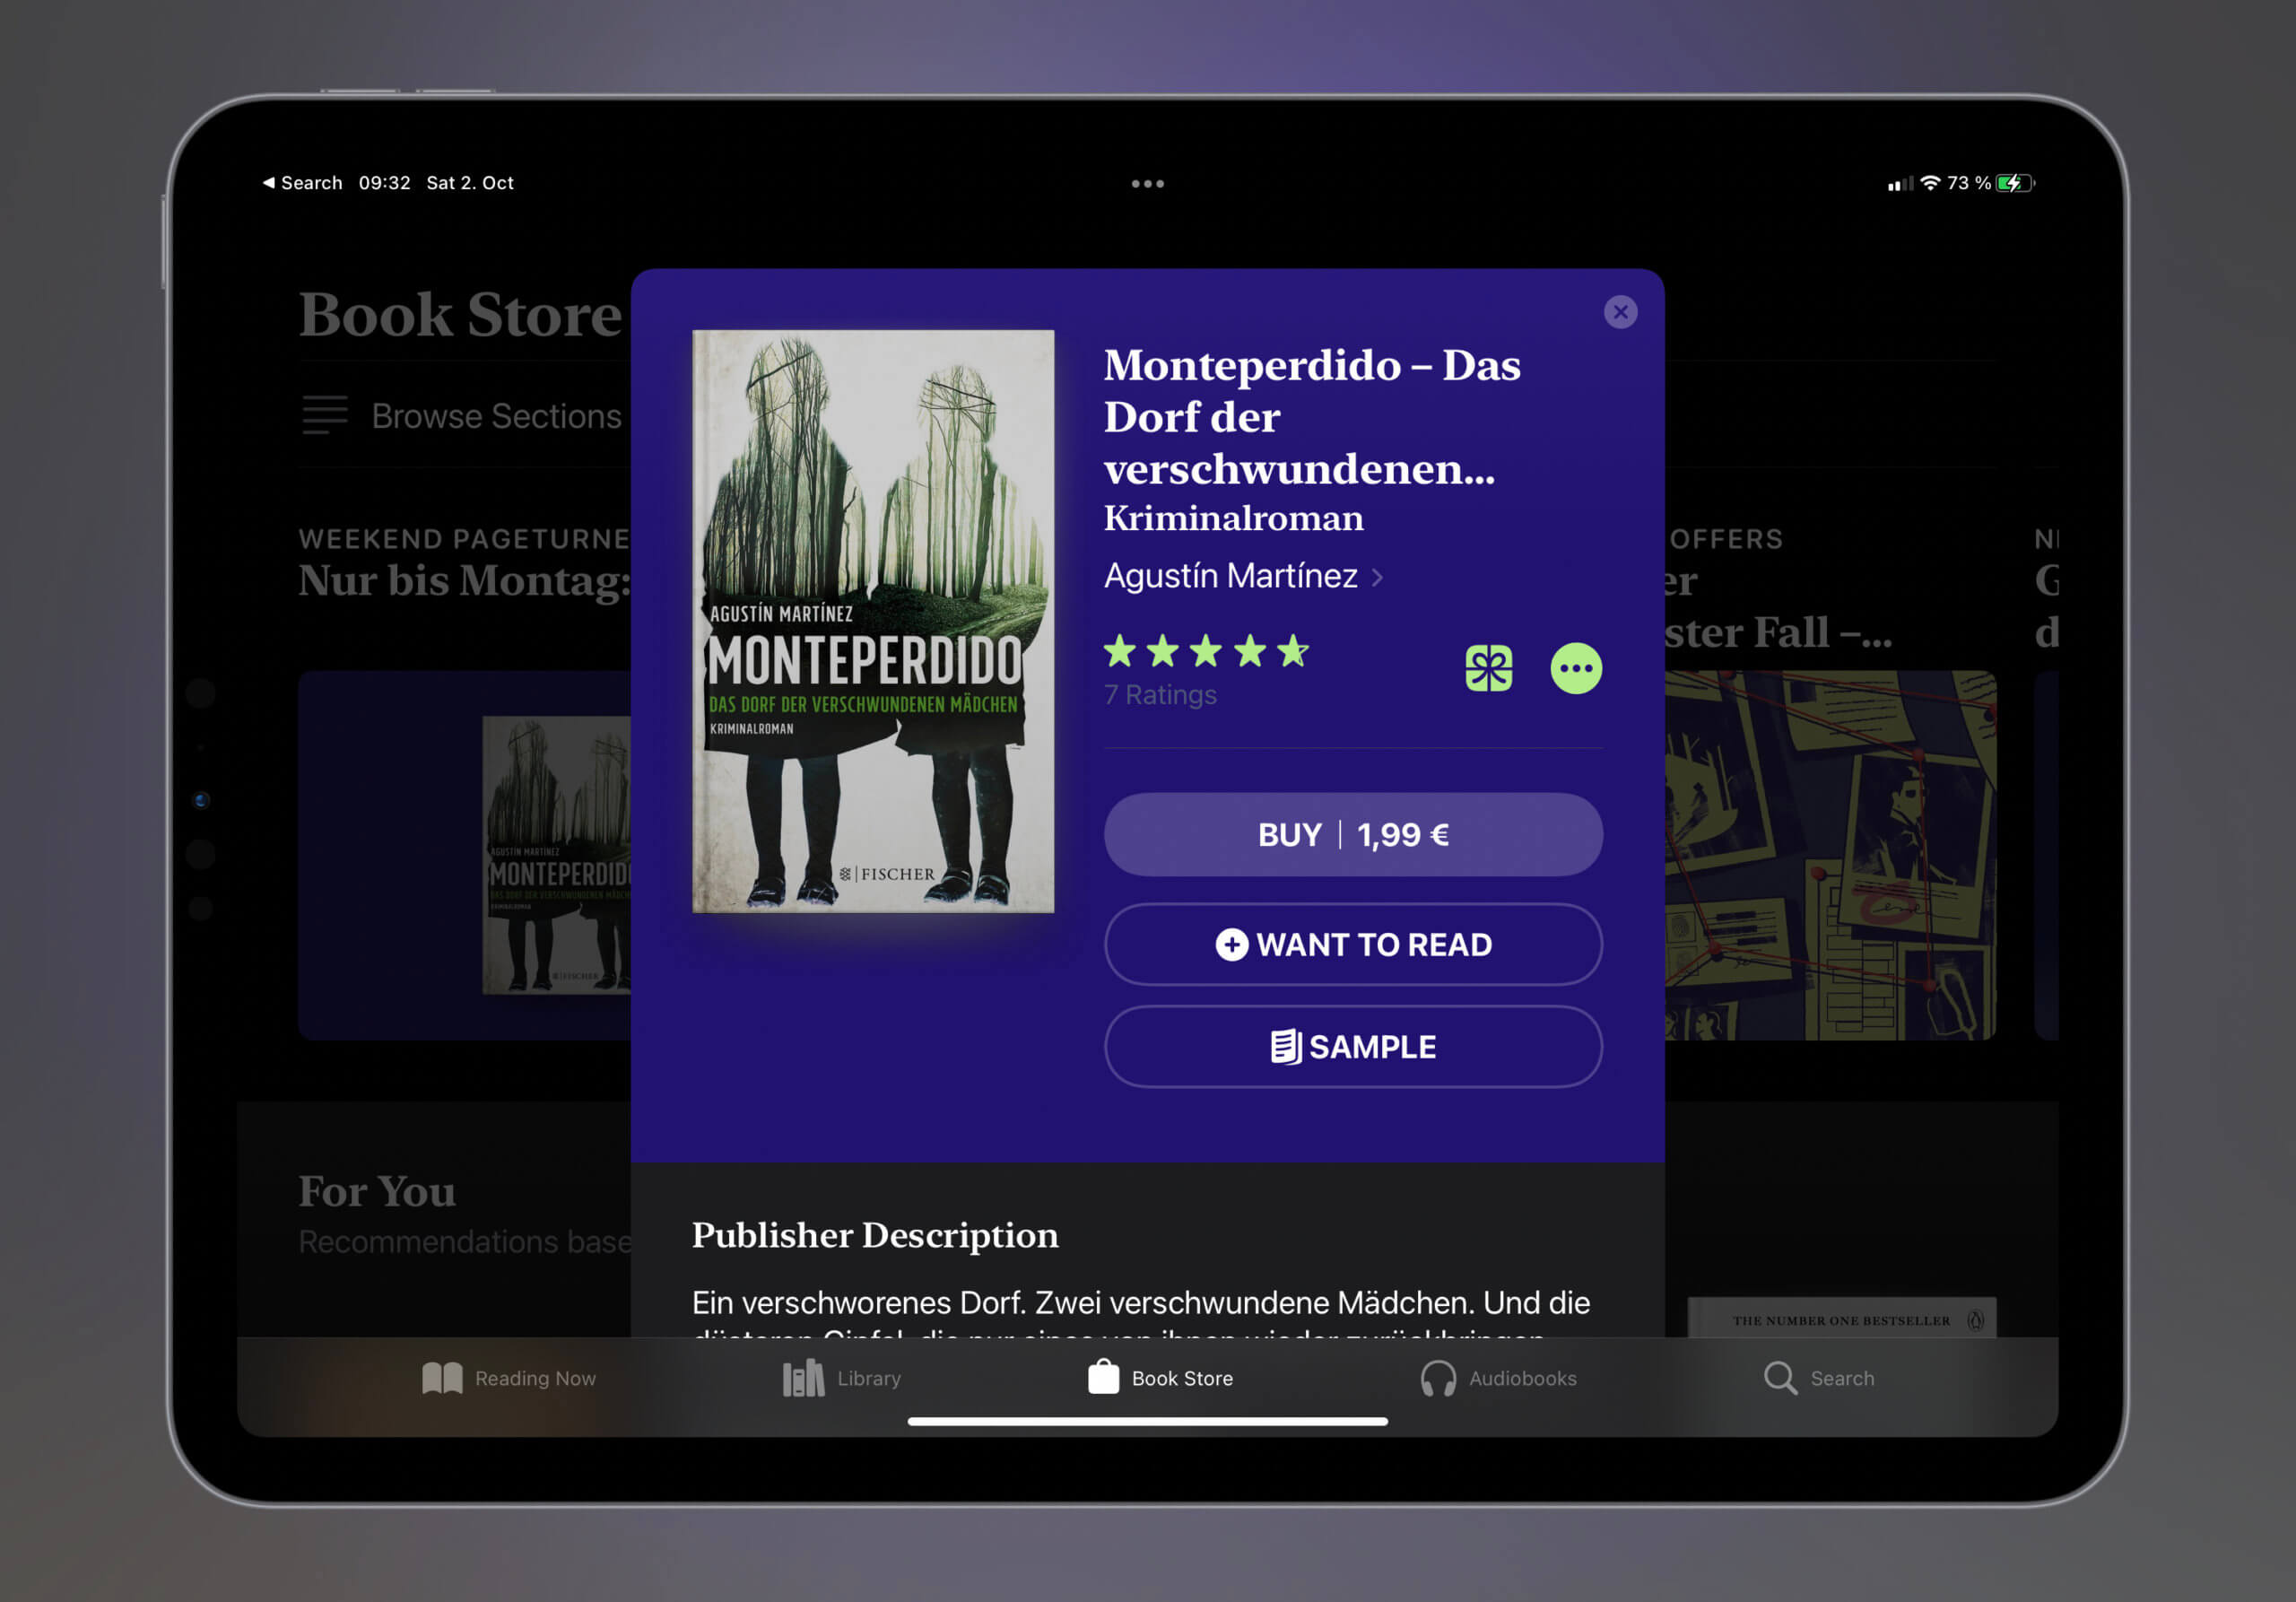This screenshot has height=1602, width=2296.
Task: Open 'The Number One Bestseller' book cover
Action: (x=1842, y=1317)
